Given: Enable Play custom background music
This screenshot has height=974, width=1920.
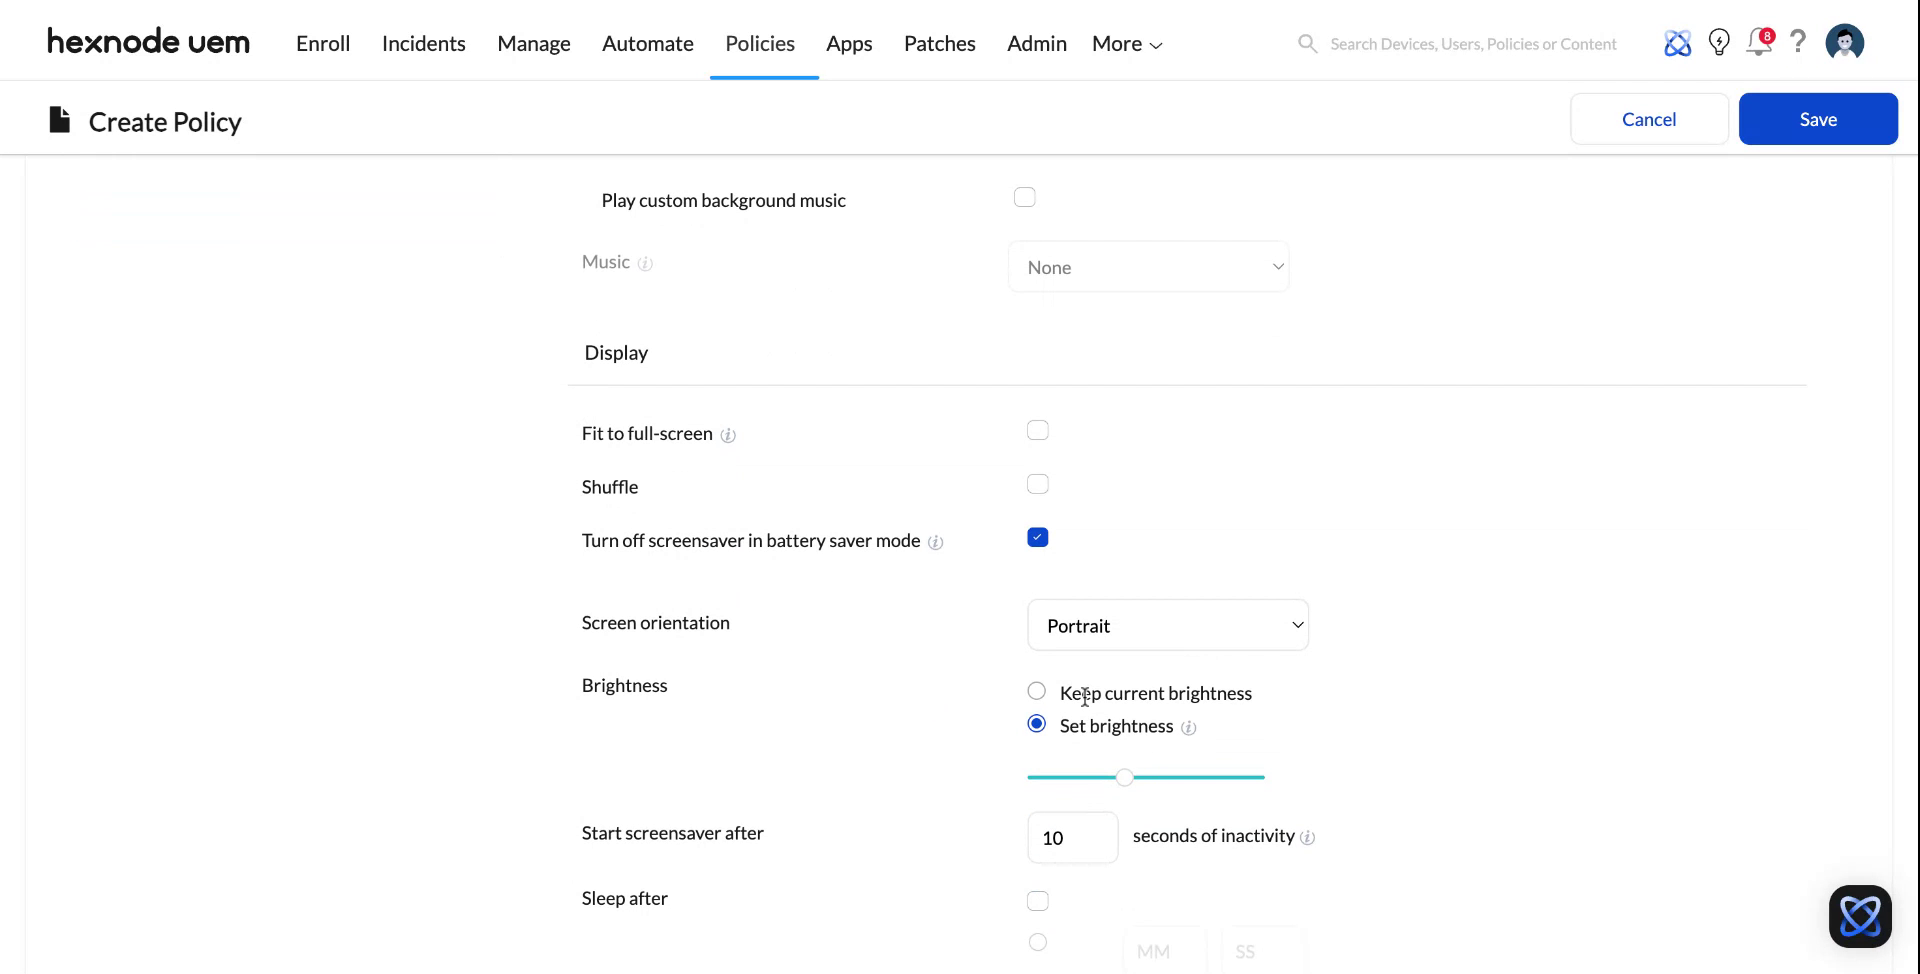Looking at the screenshot, I should 1024,197.
